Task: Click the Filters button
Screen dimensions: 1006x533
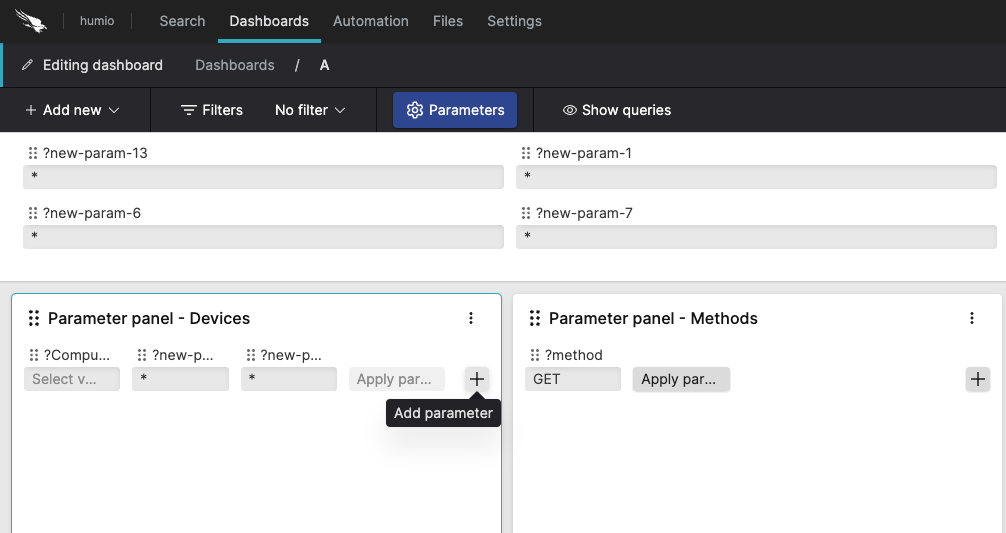Action: (212, 110)
